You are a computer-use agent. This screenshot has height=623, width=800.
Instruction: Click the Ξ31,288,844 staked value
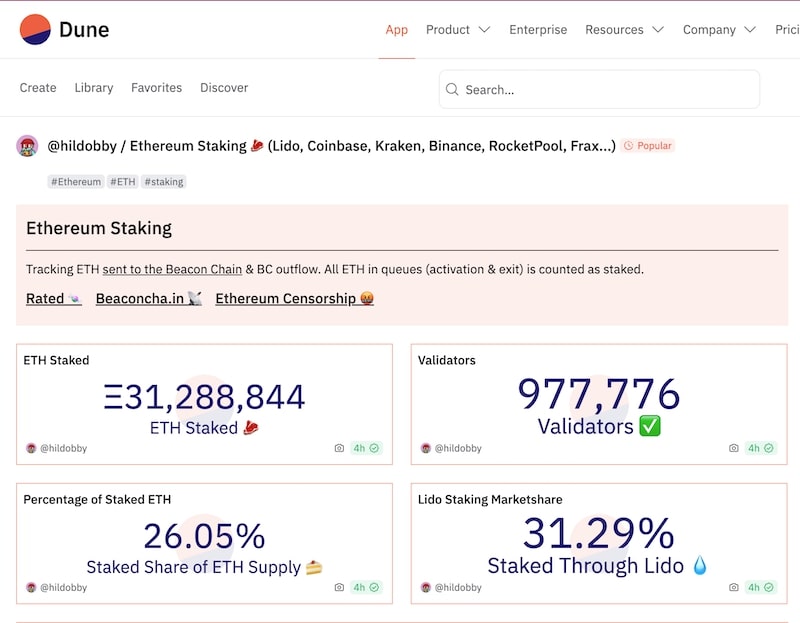[204, 397]
